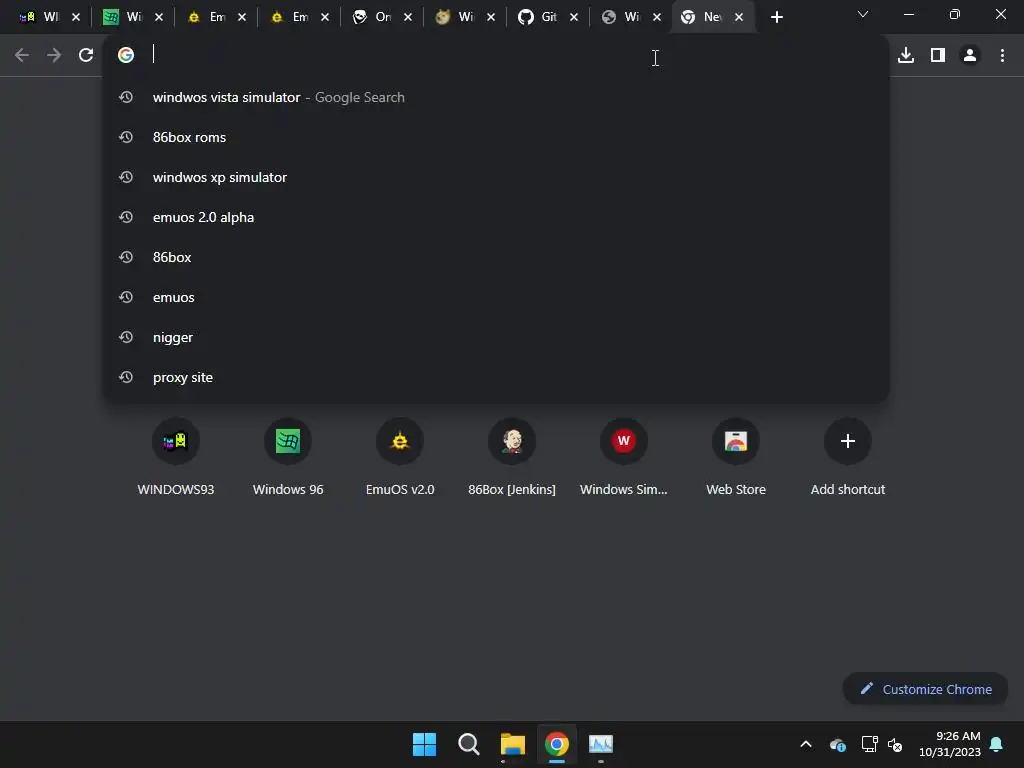Click the Chrome taskbar icon
The height and width of the screenshot is (768, 1024).
(x=556, y=744)
